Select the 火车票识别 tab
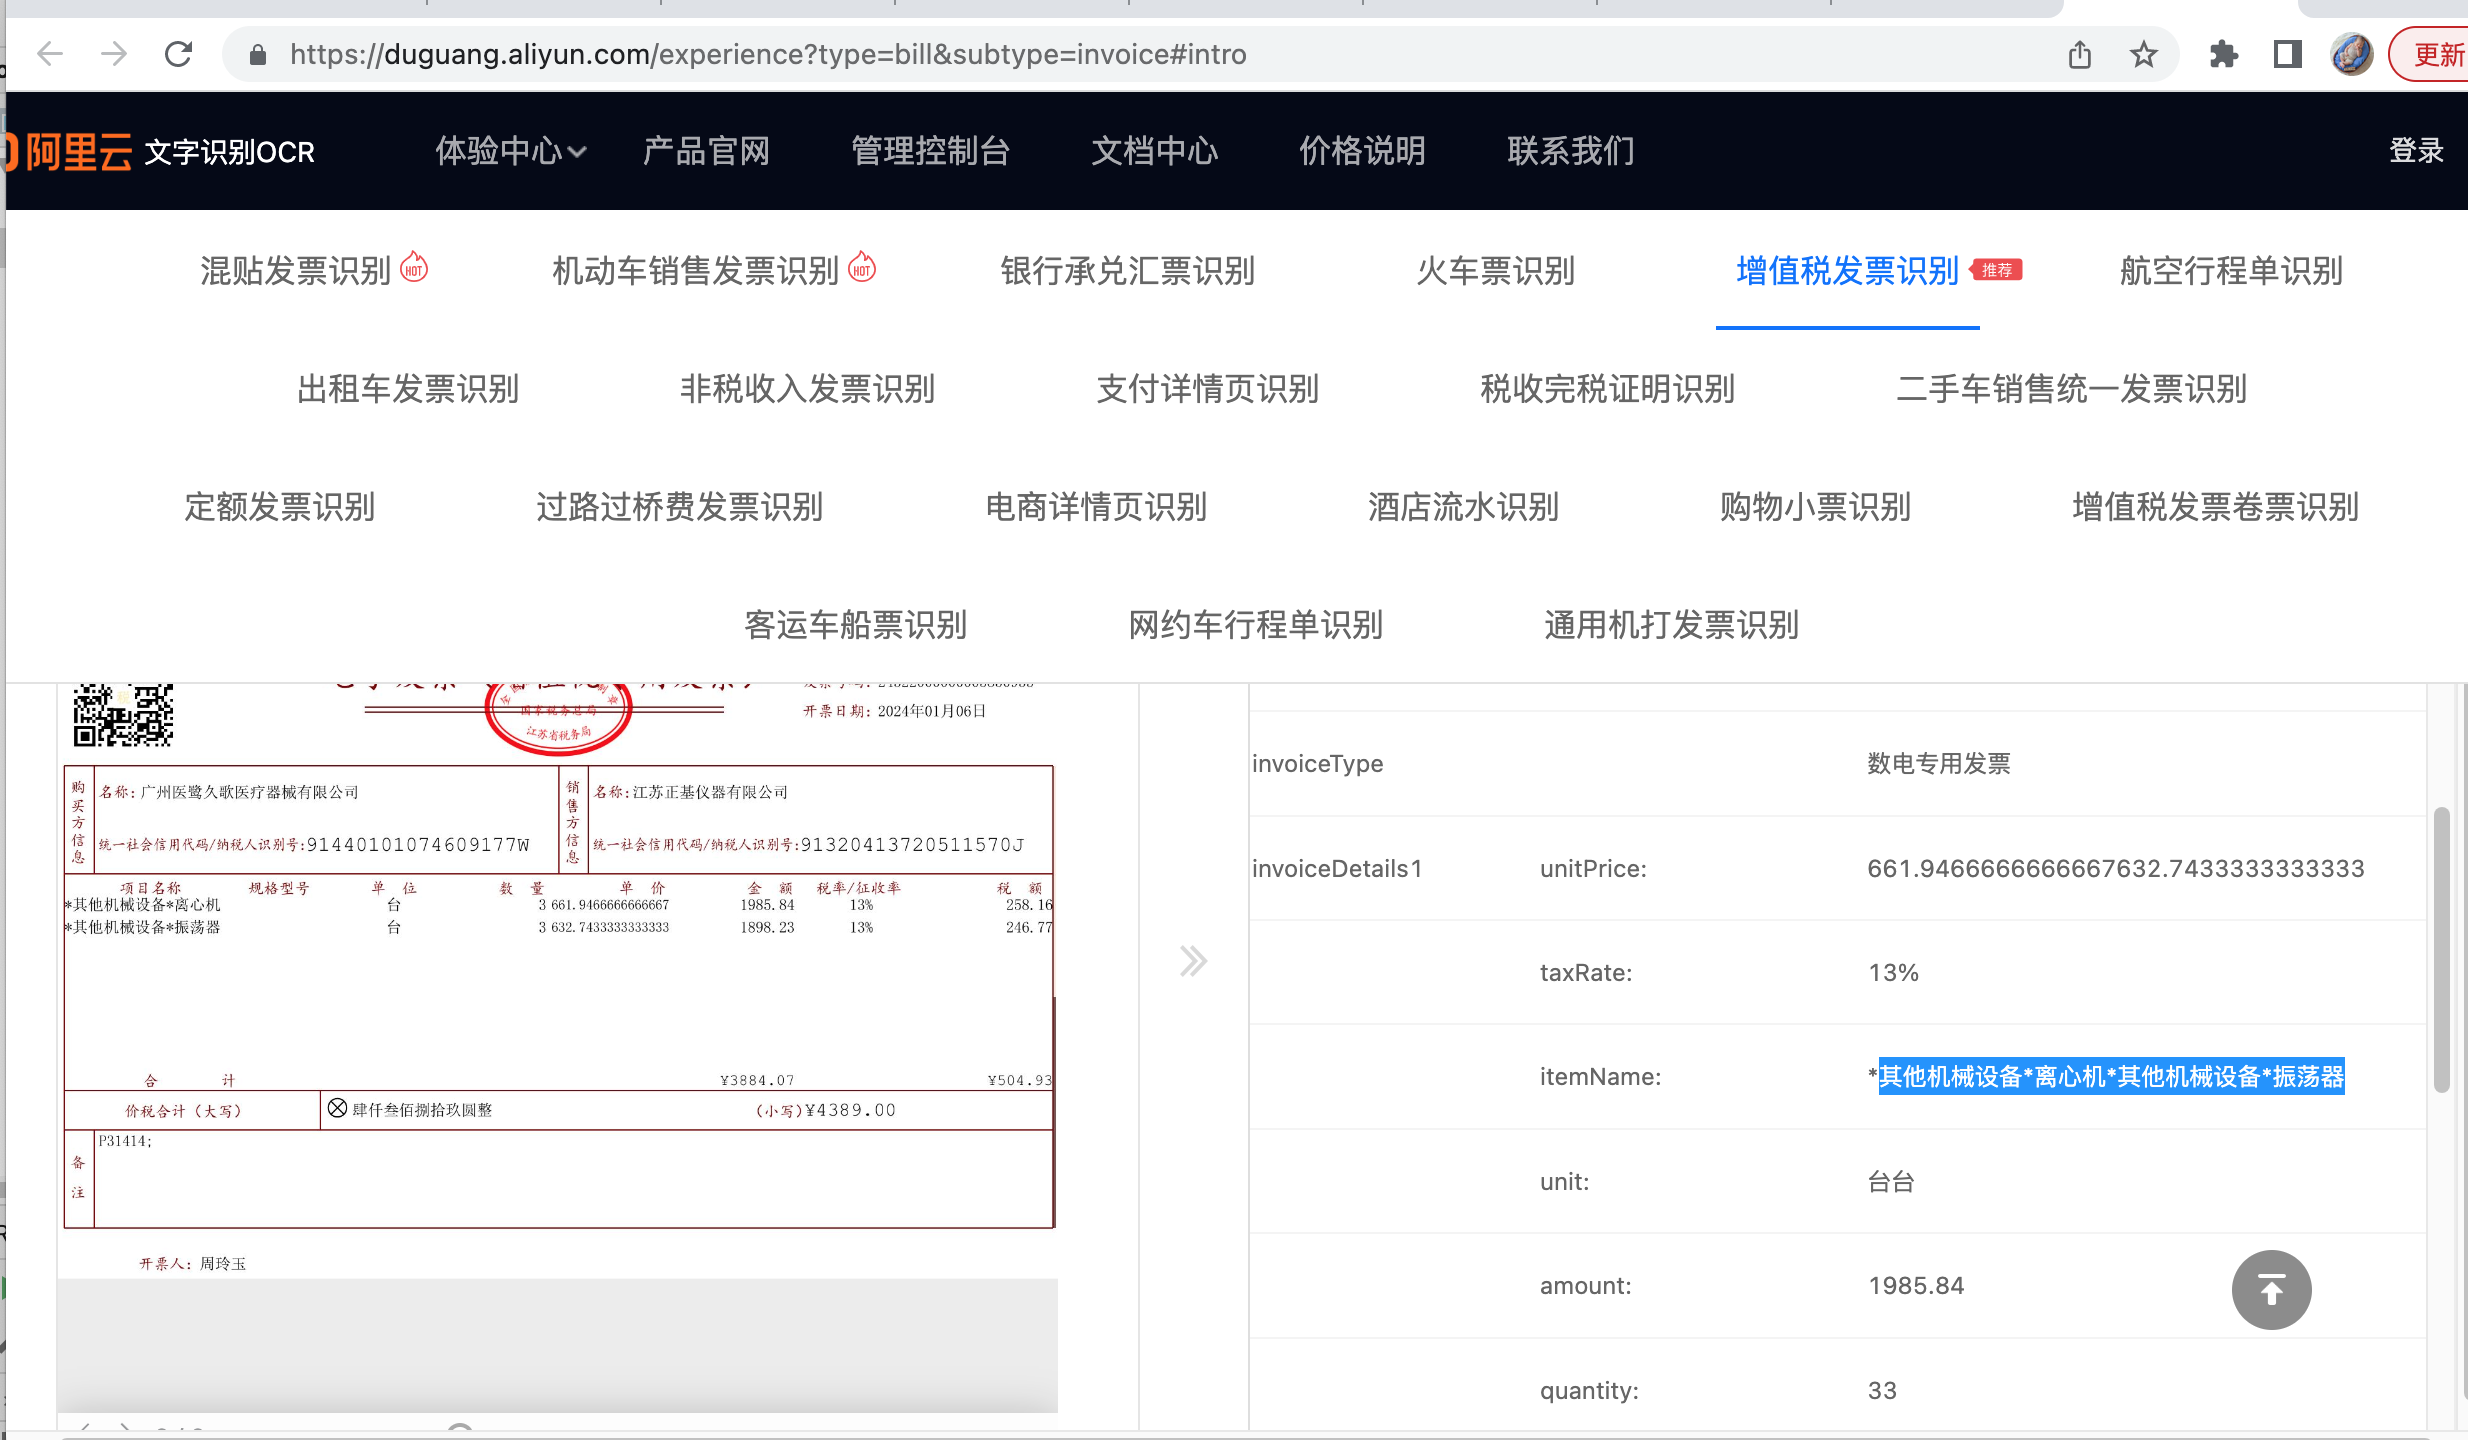The image size is (2468, 1440). [x=1496, y=271]
